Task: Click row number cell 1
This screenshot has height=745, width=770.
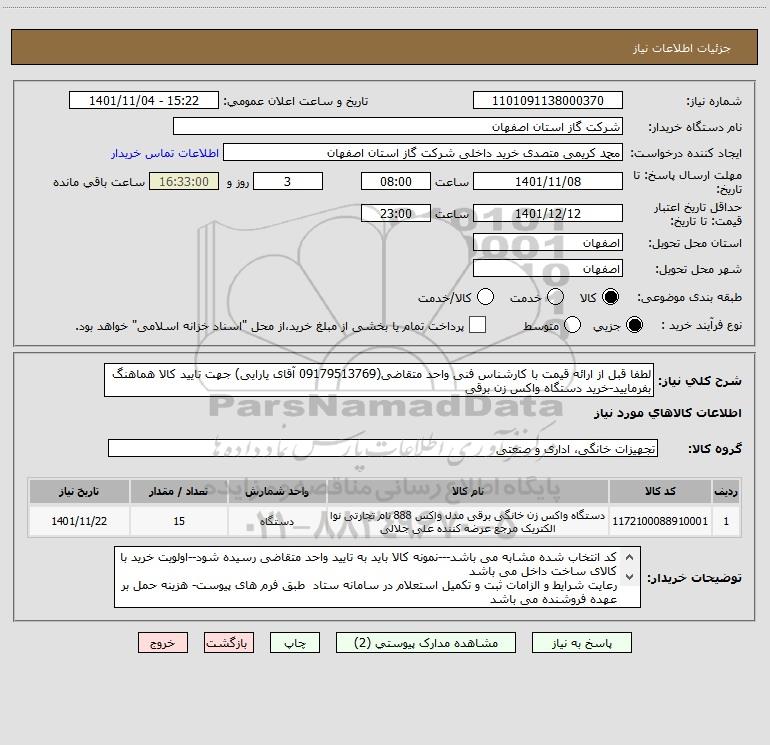Action: coord(726,521)
